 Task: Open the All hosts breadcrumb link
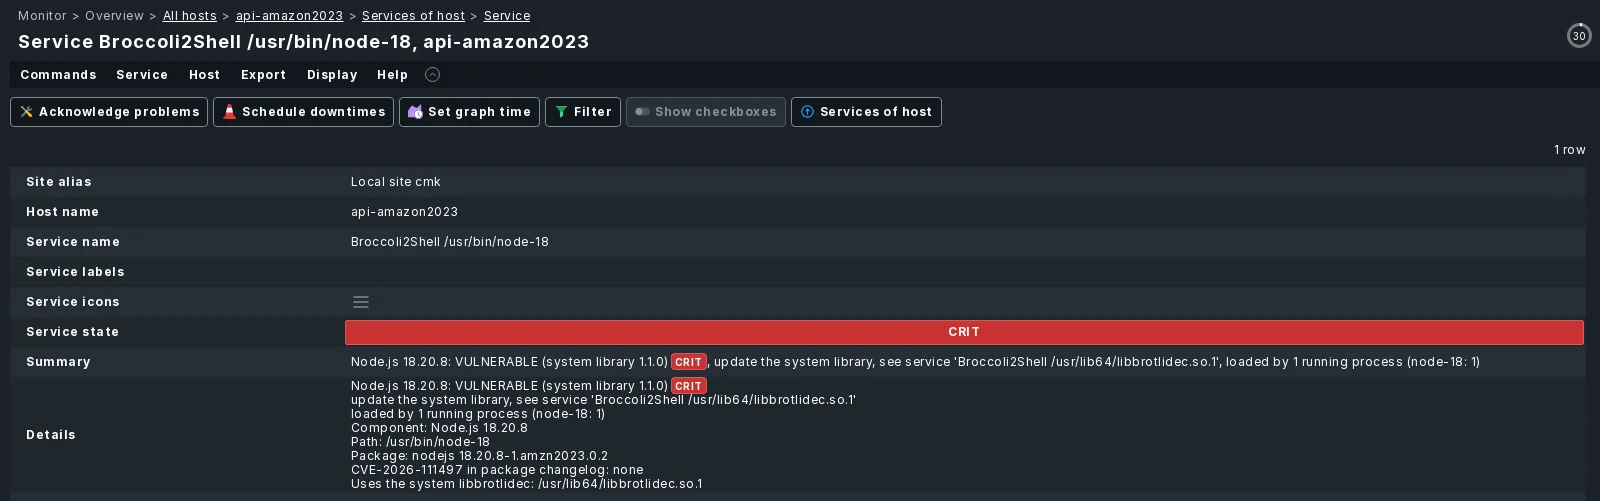point(190,16)
